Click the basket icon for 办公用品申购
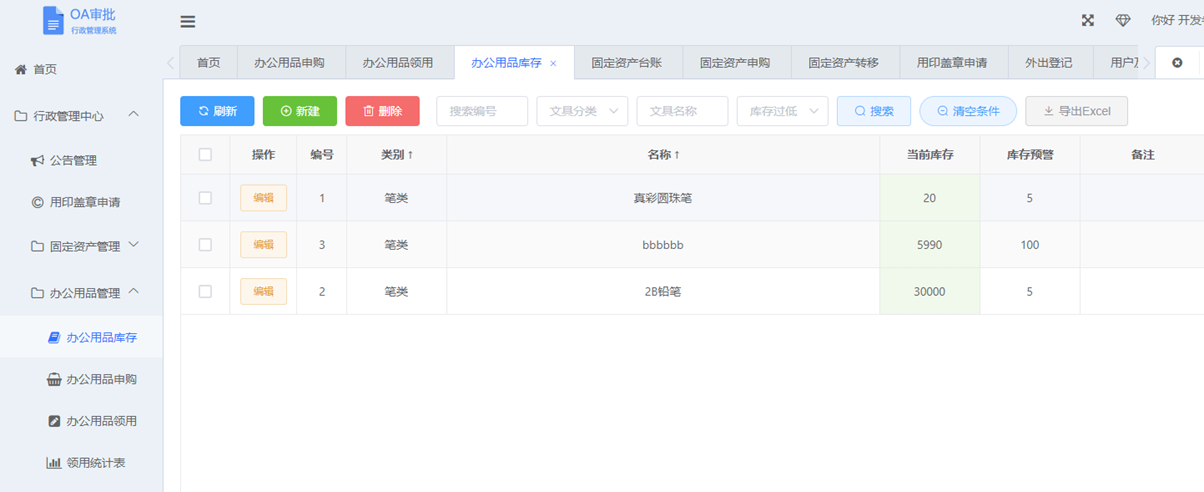 point(54,379)
